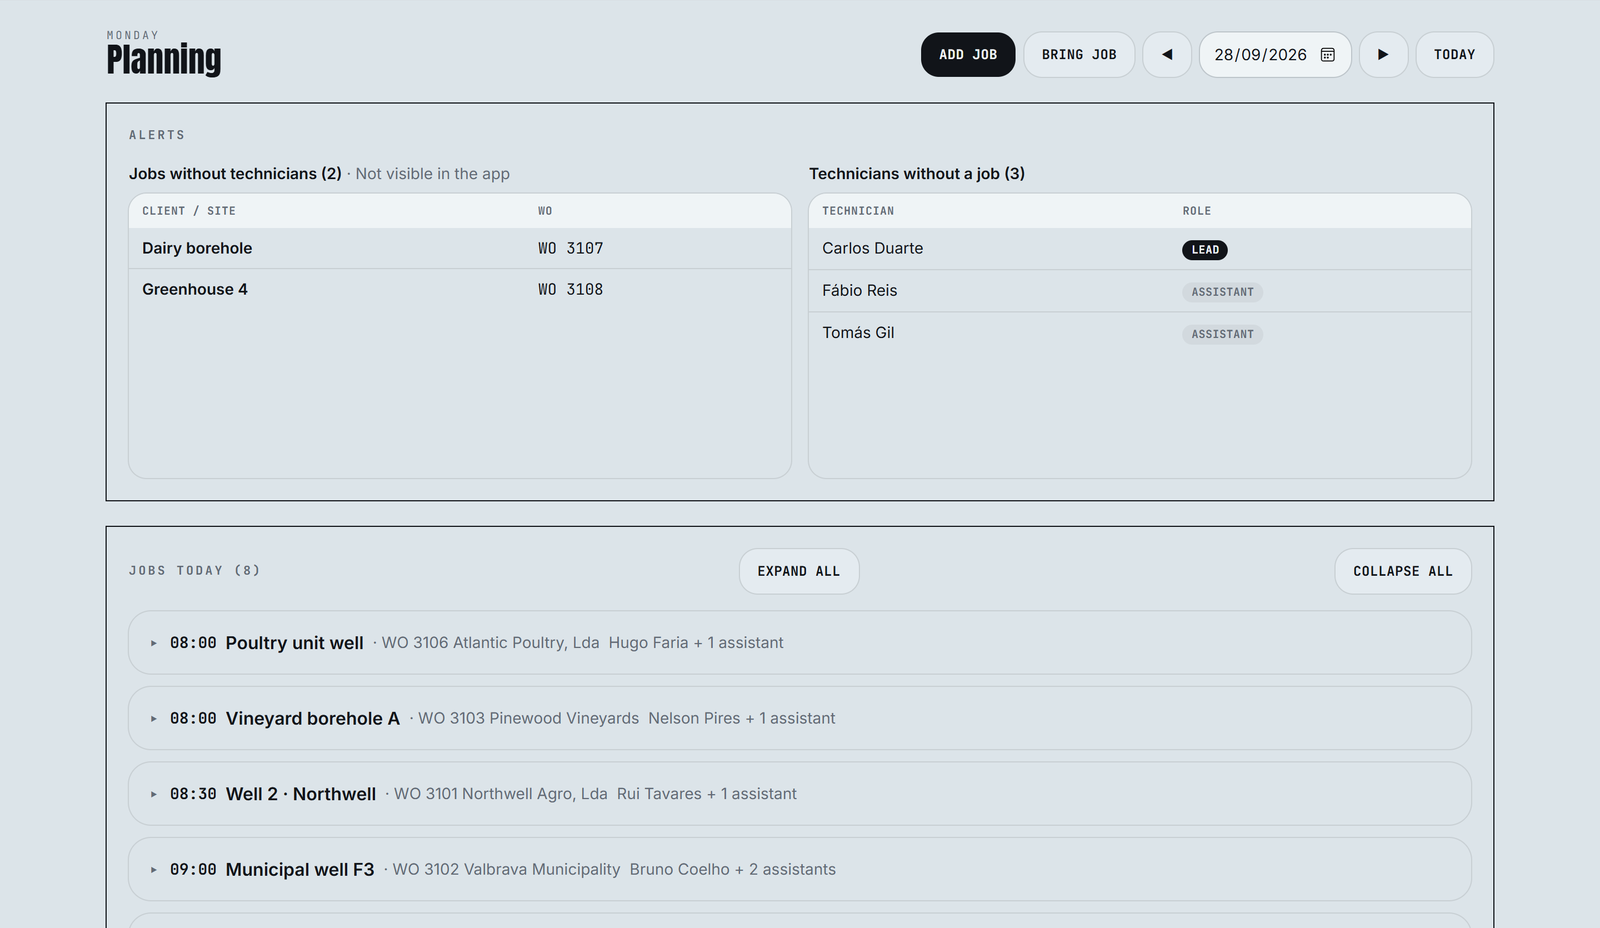This screenshot has width=1600, height=928.
Task: Select technician Fábio Reis
Action: pyautogui.click(x=860, y=290)
